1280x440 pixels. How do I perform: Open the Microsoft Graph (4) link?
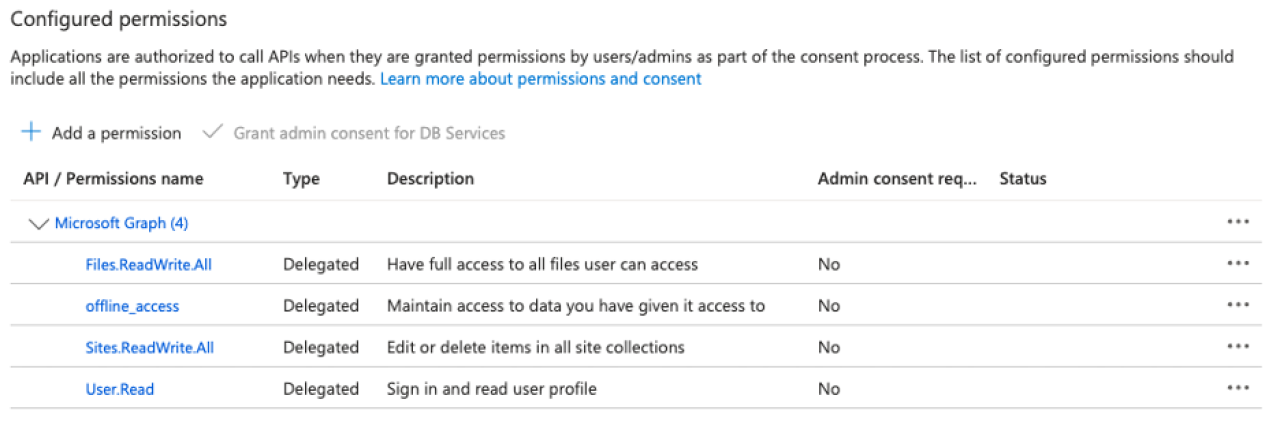tap(122, 223)
